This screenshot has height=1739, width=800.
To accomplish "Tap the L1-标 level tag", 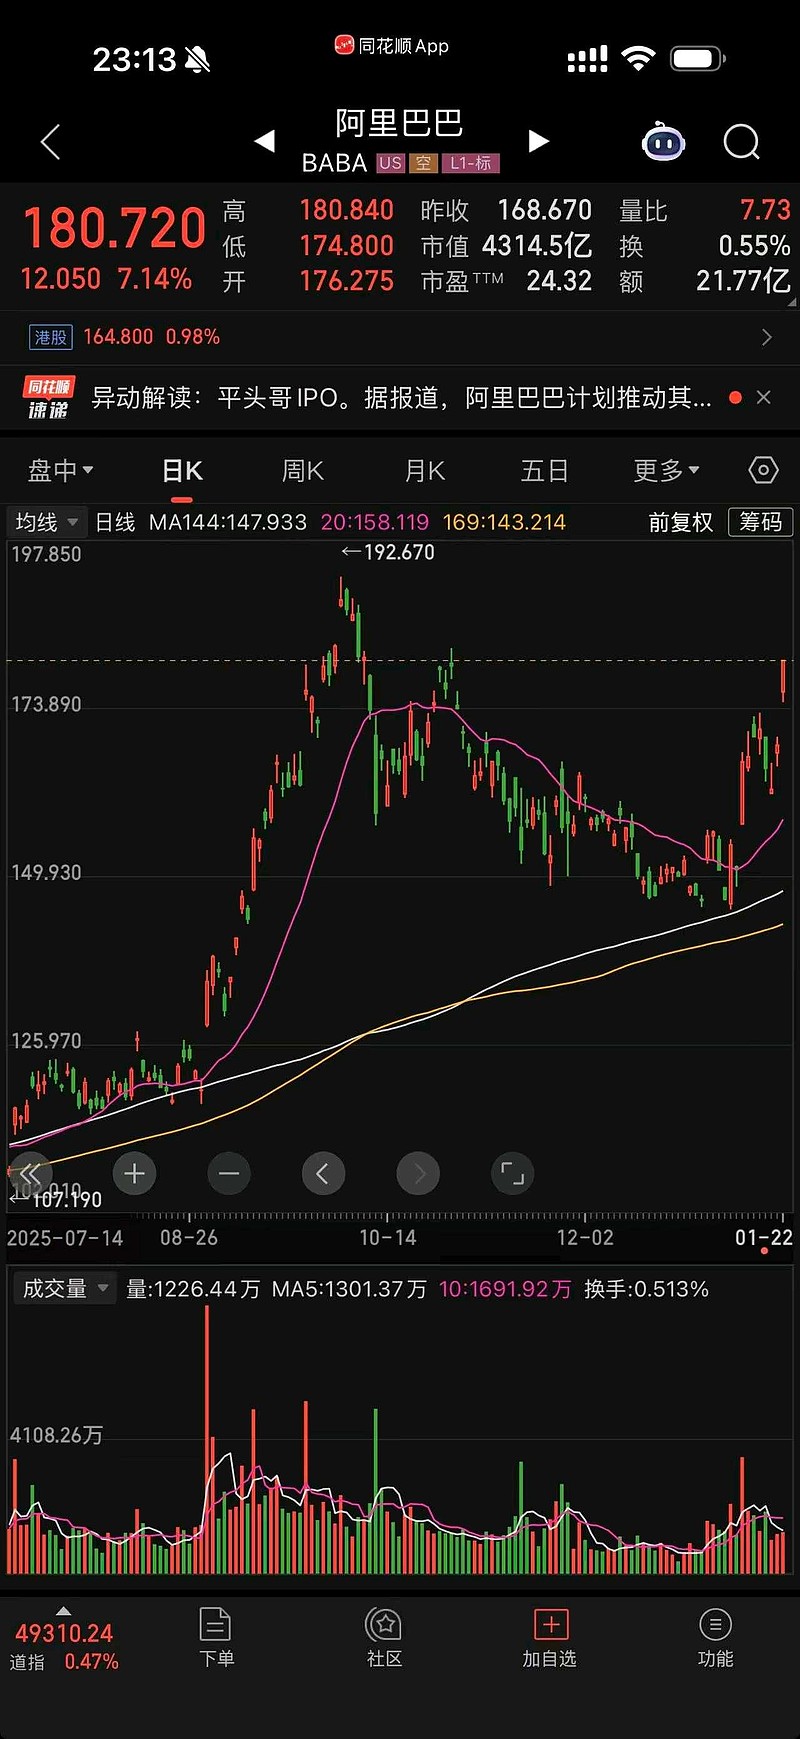I will point(470,163).
